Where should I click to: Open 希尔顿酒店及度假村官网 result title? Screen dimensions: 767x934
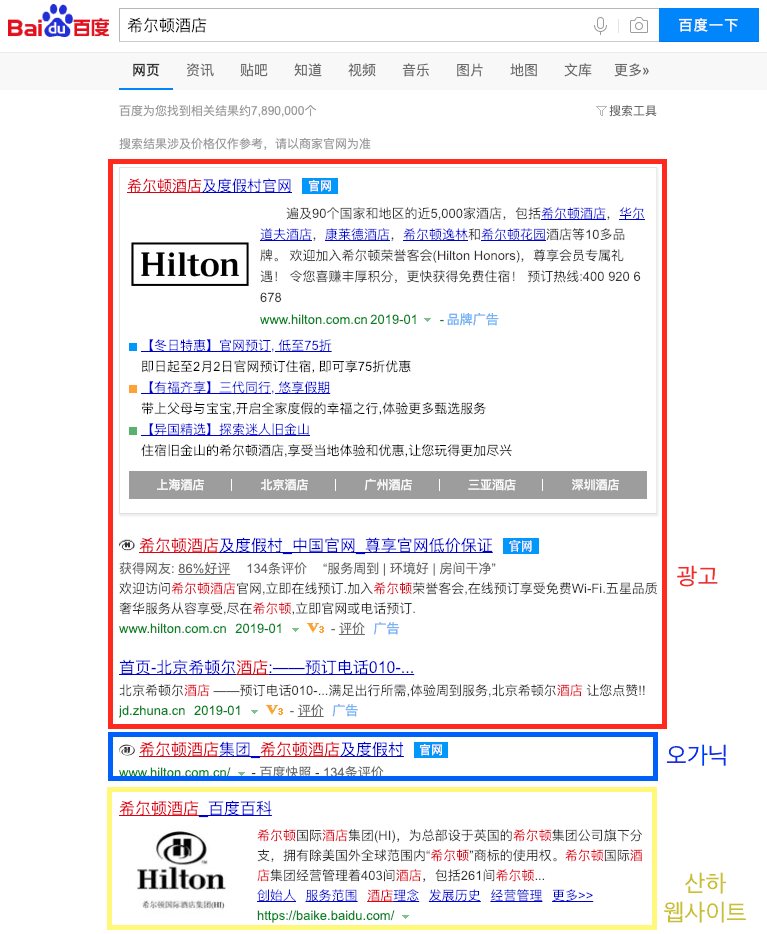[x=209, y=186]
